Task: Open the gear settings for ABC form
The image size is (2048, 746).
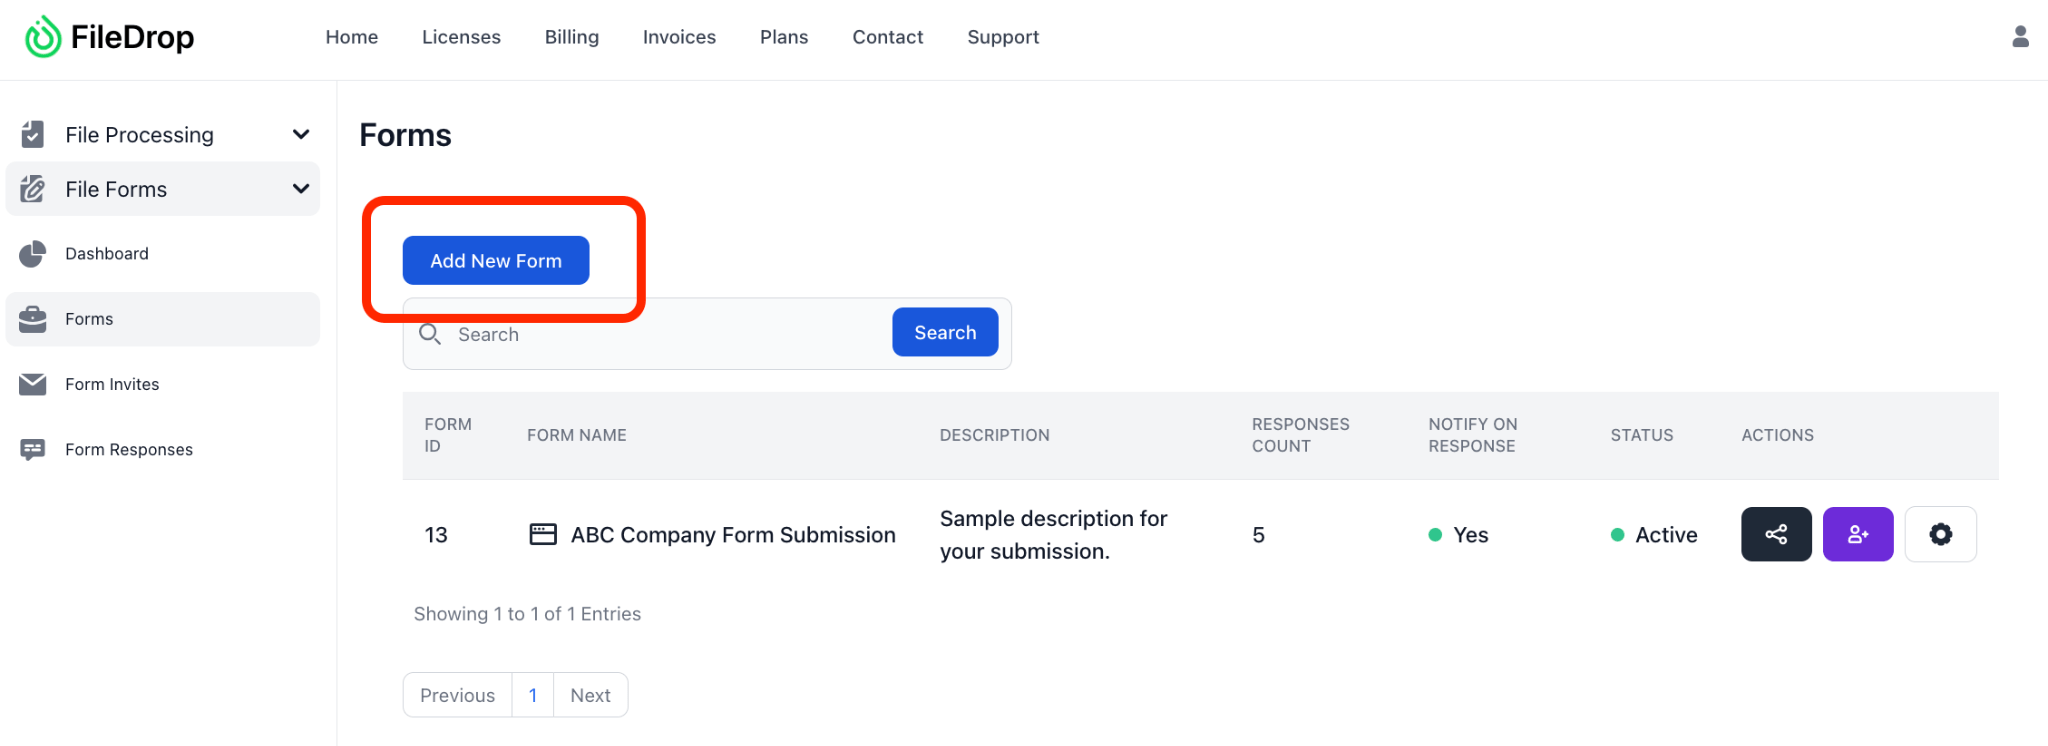Action: coord(1940,534)
